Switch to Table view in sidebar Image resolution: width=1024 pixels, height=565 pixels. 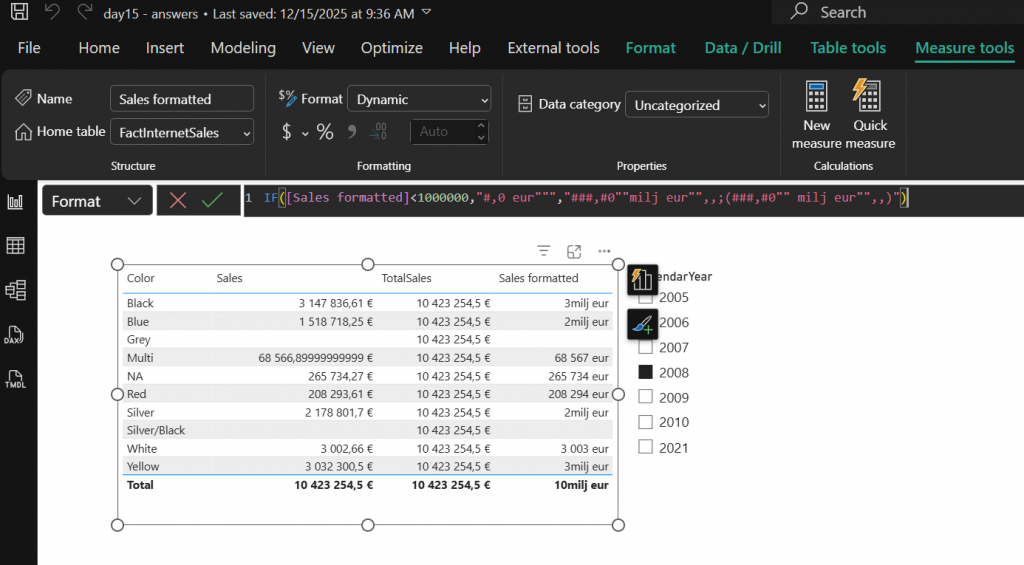[x=16, y=246]
